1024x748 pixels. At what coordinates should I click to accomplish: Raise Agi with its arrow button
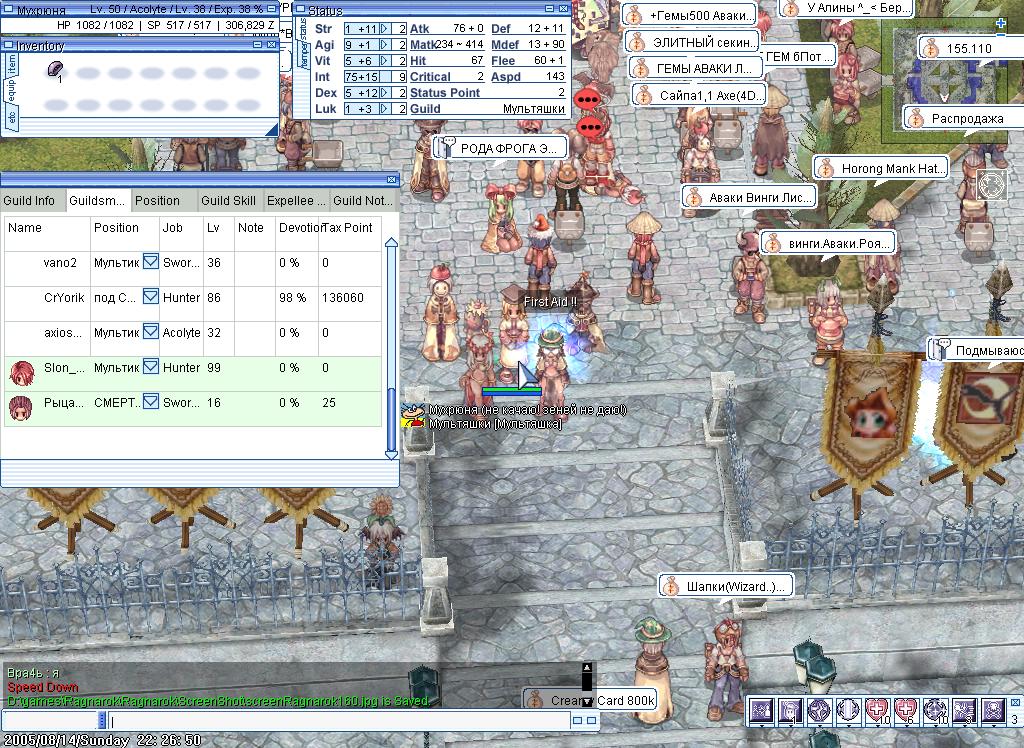click(x=385, y=44)
